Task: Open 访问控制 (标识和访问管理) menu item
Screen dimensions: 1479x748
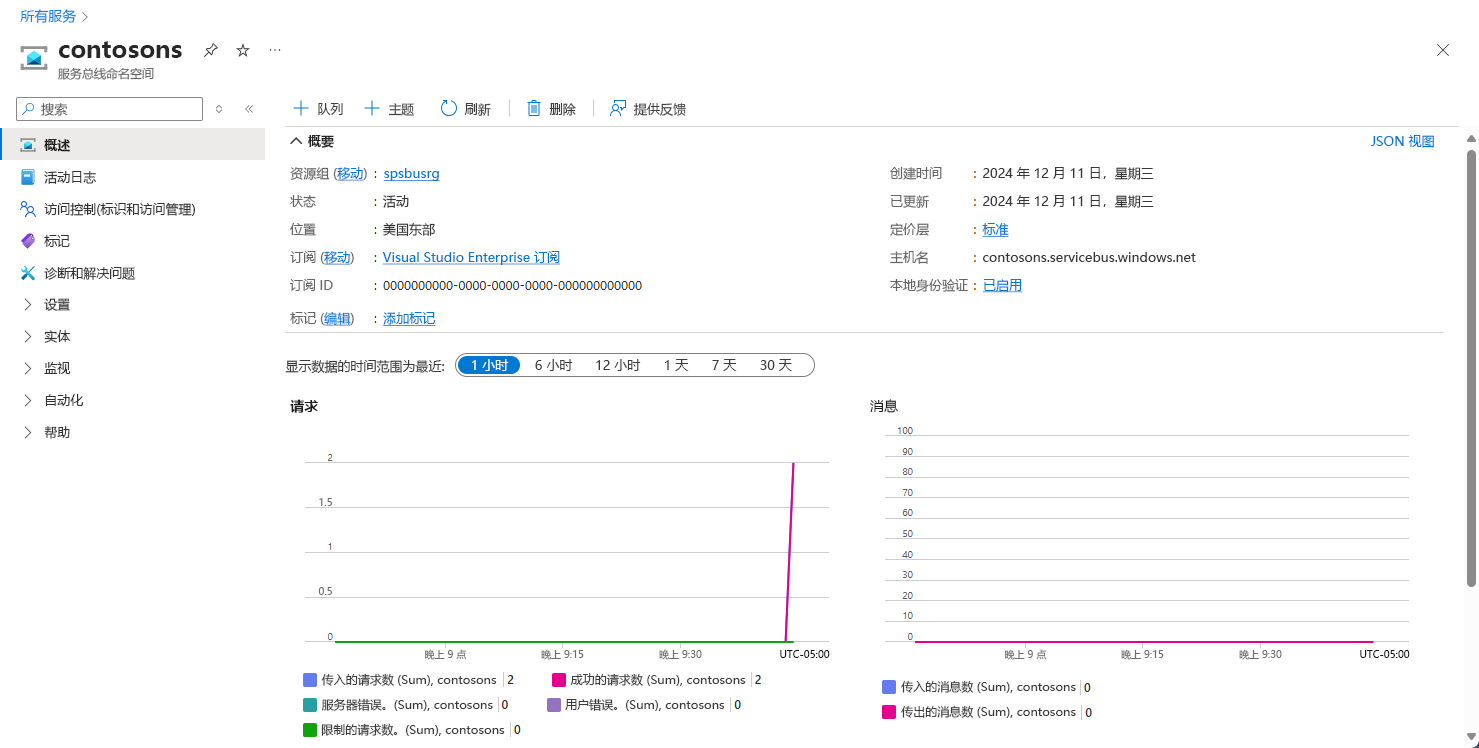Action: (119, 209)
